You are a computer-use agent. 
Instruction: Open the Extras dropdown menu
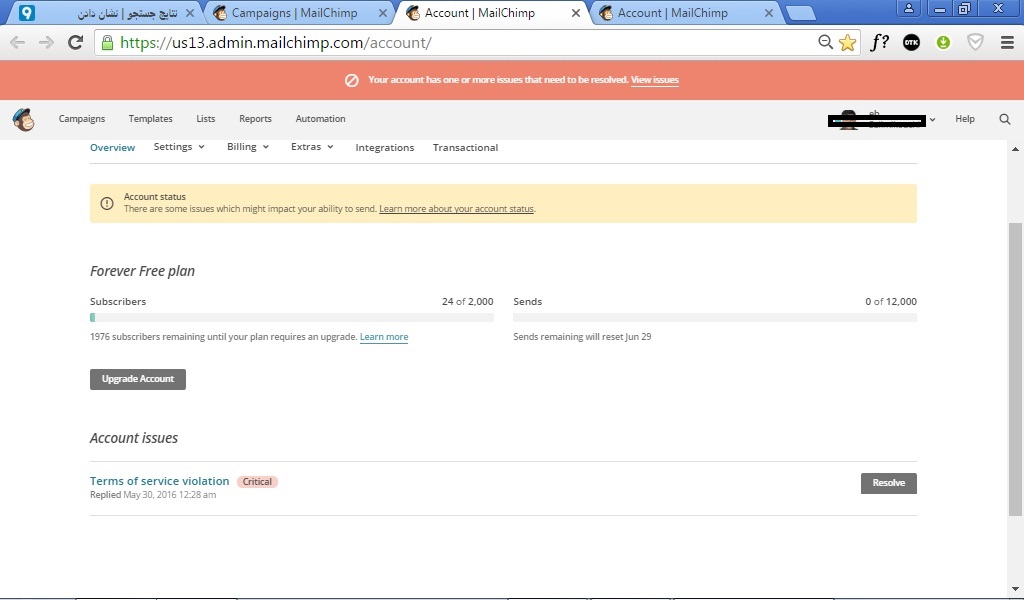point(312,147)
